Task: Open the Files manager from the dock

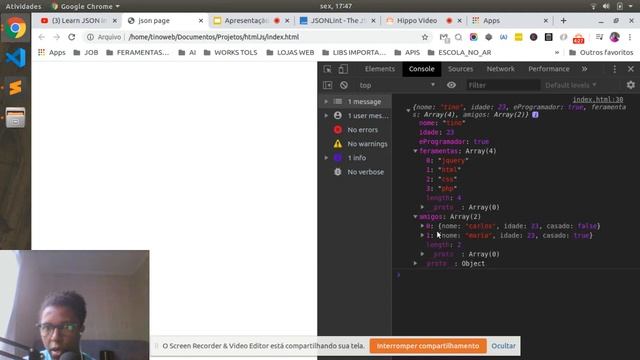Action: 16,118
